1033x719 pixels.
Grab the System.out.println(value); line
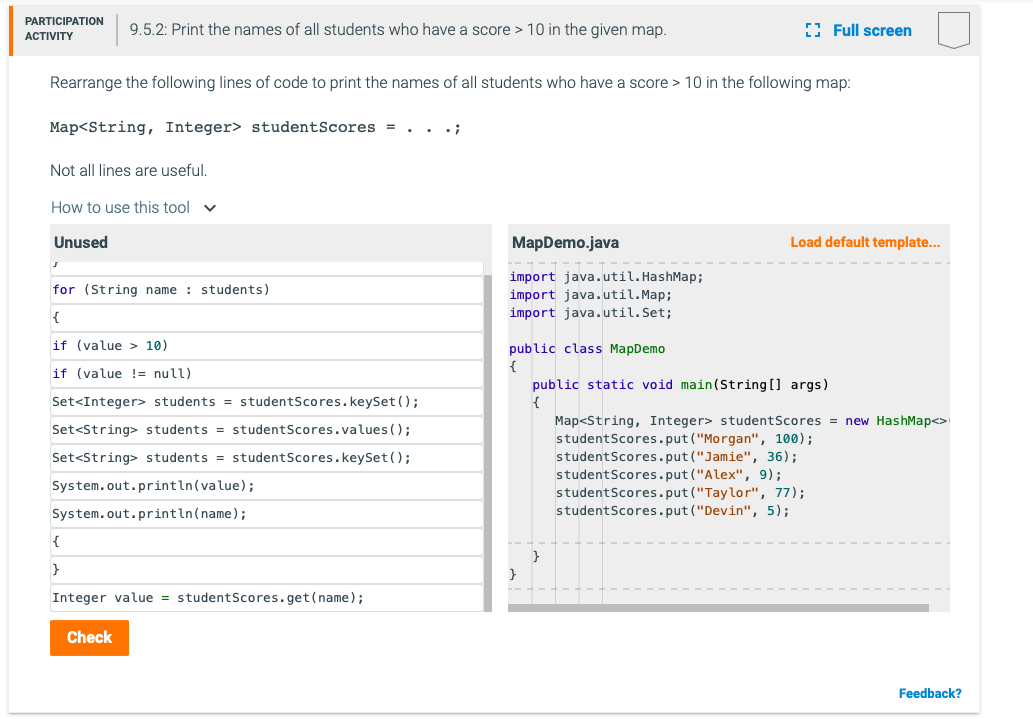pos(153,486)
